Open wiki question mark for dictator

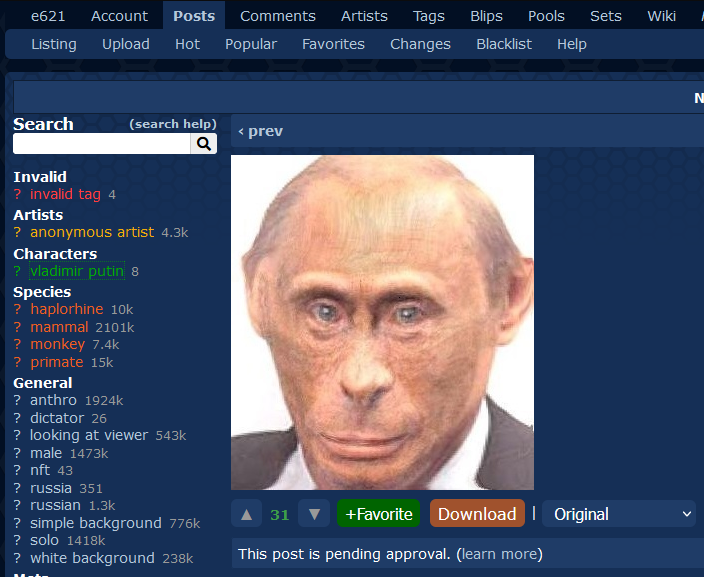tap(17, 418)
